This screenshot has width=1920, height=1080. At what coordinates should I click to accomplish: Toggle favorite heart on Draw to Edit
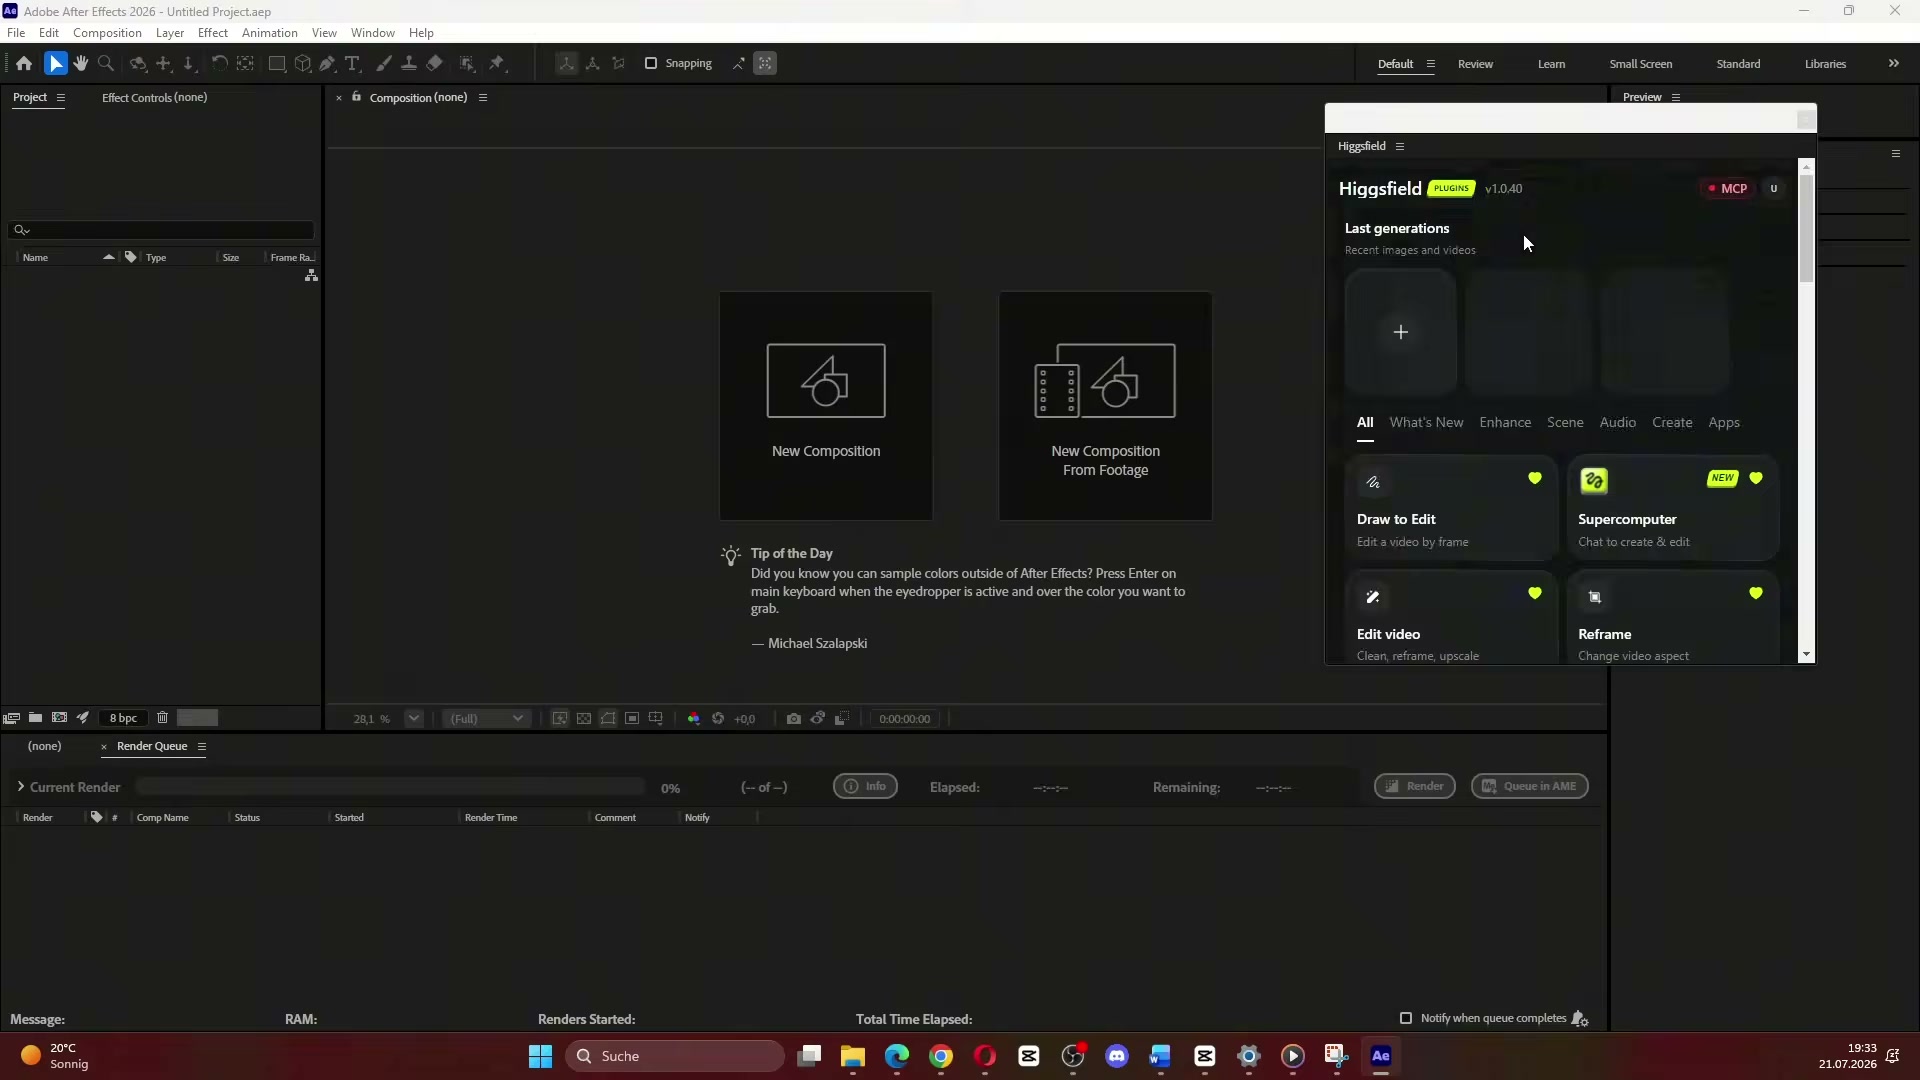(x=1535, y=478)
